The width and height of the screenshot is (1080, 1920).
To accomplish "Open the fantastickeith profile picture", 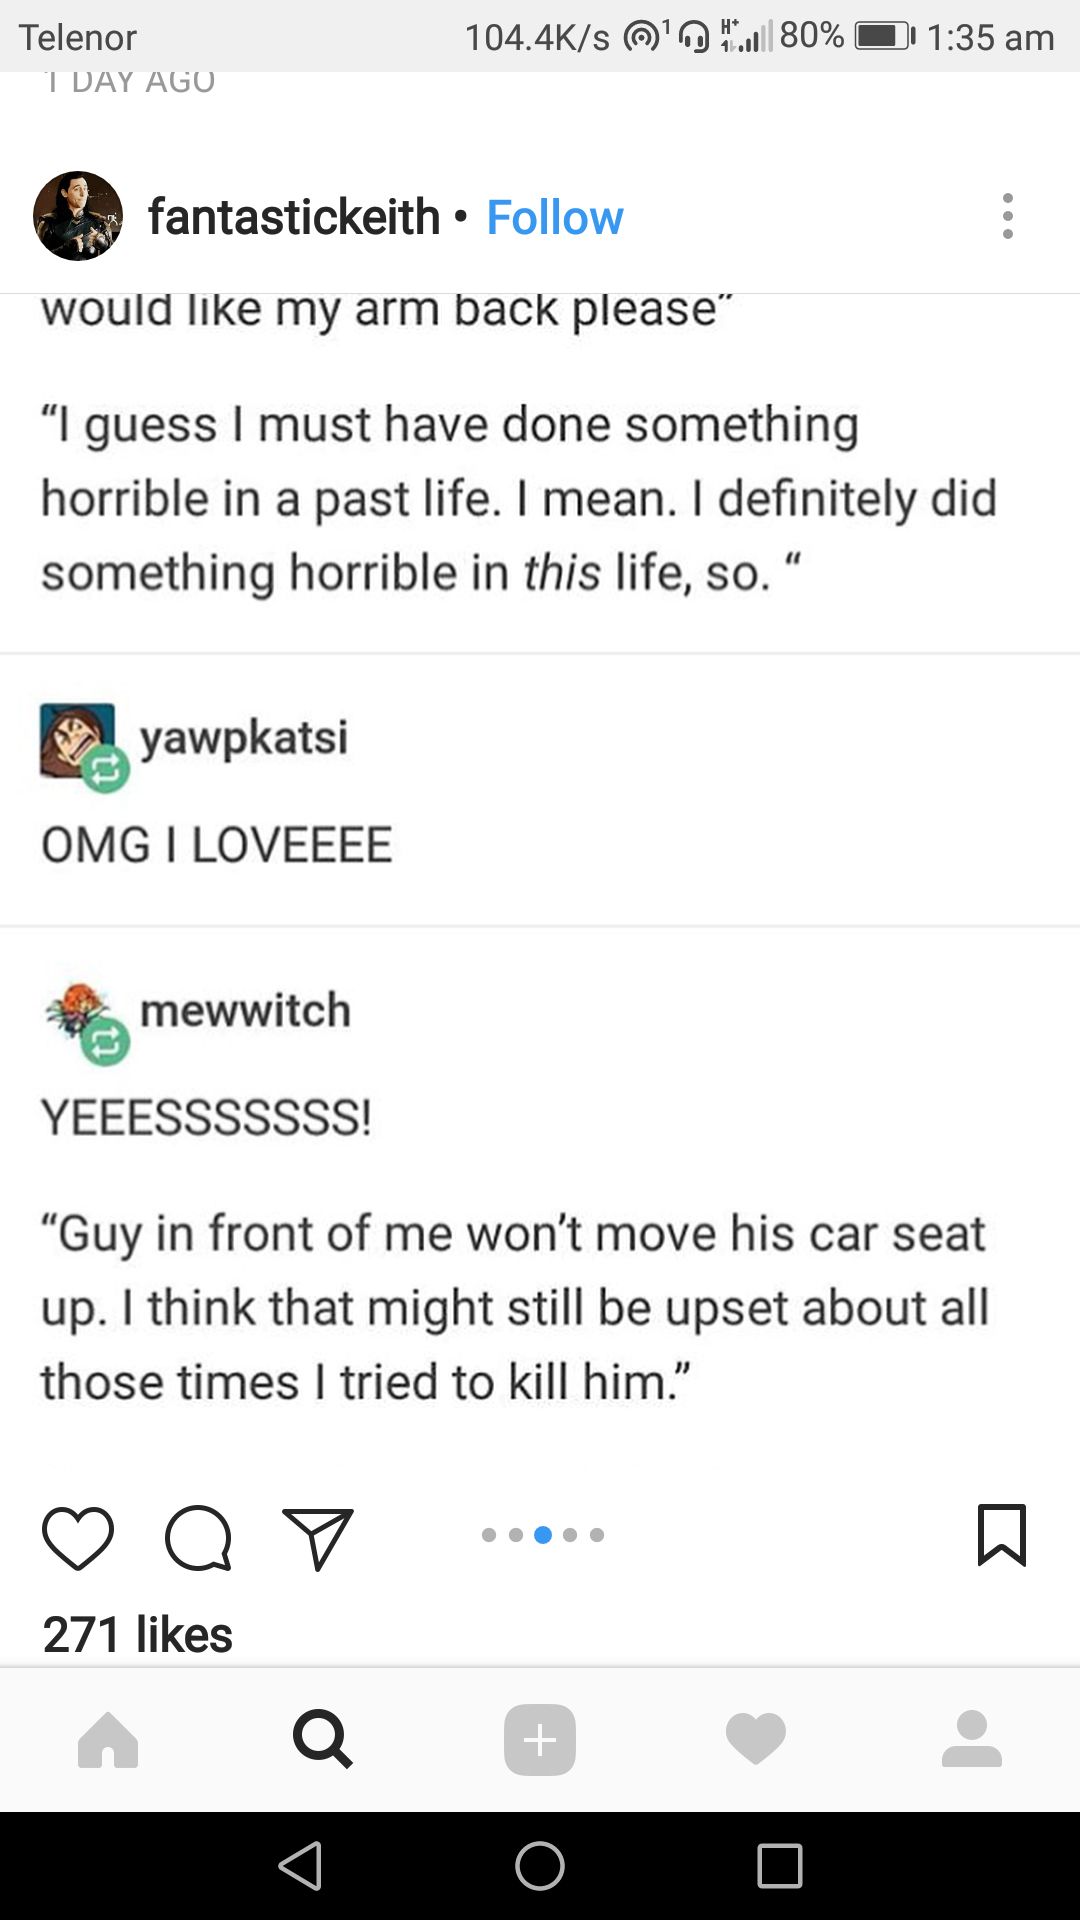I will [x=78, y=216].
